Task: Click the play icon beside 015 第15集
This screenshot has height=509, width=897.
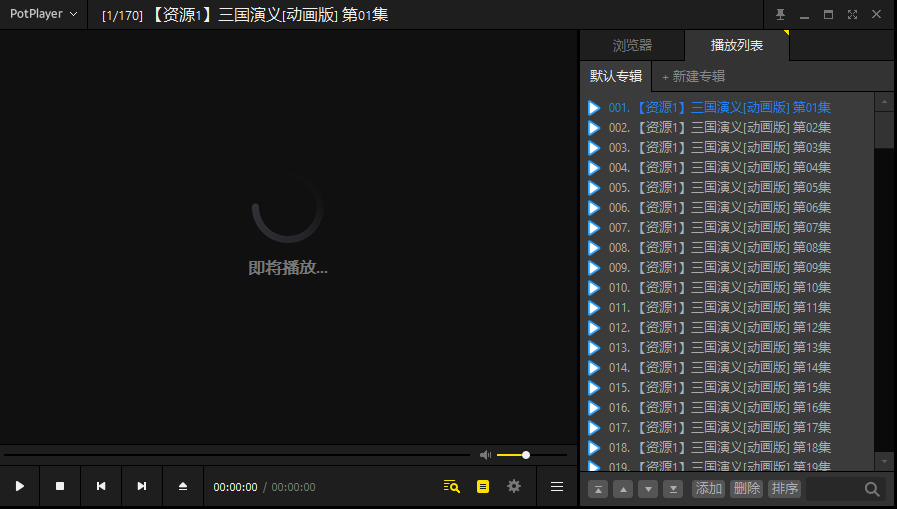Action: coord(594,388)
